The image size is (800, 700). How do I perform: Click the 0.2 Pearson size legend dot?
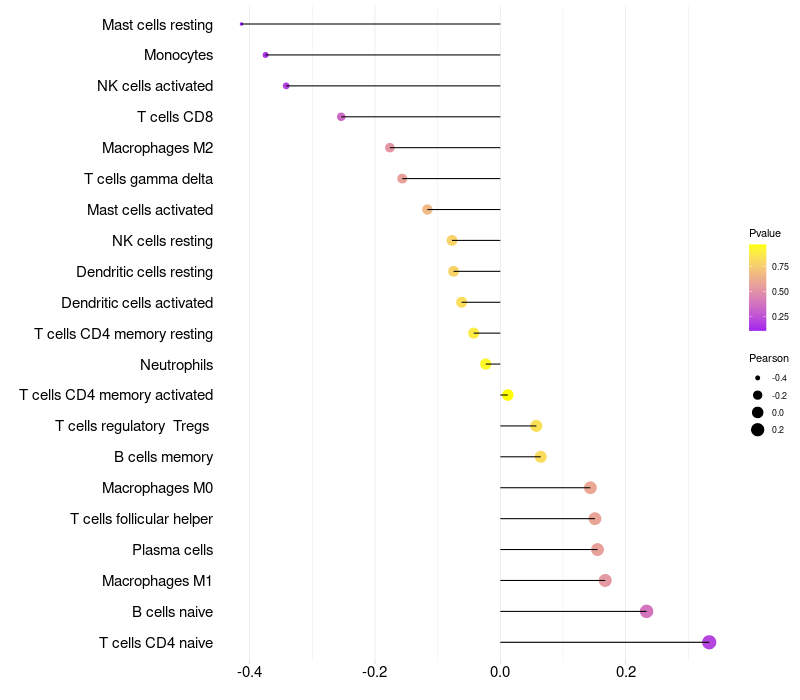click(x=758, y=430)
